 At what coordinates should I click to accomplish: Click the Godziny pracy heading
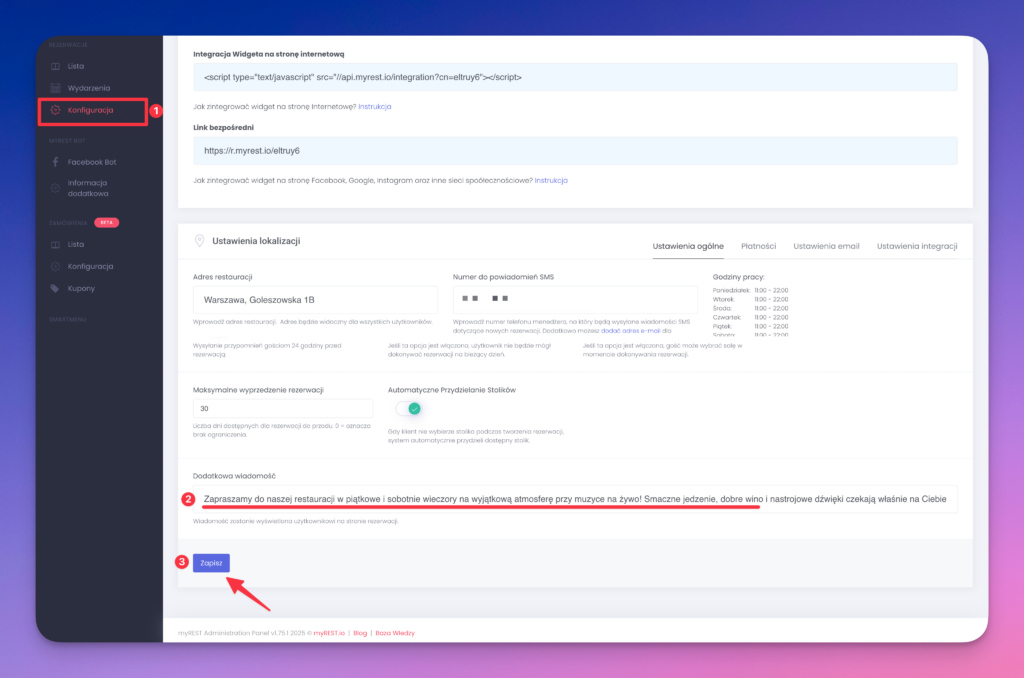point(738,277)
